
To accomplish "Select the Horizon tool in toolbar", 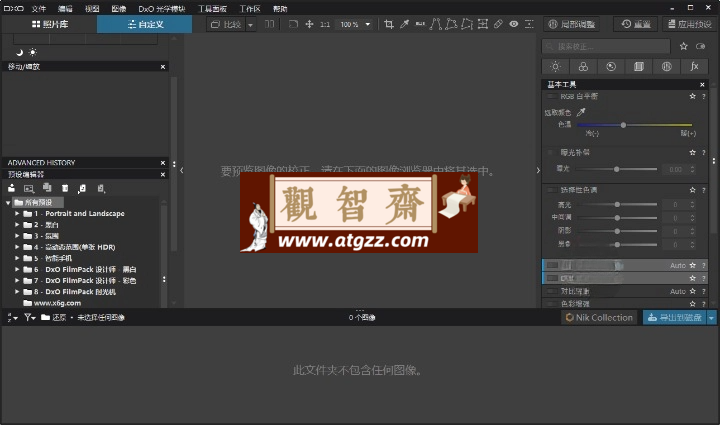I will point(420,24).
